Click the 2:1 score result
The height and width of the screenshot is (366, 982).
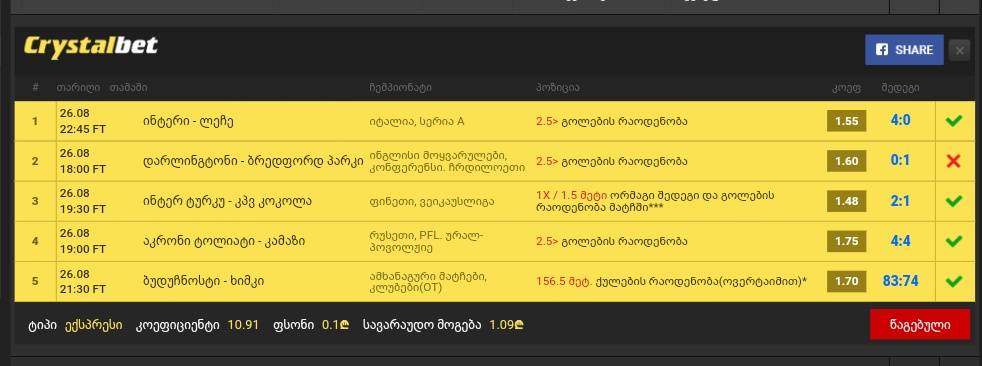pyautogui.click(x=900, y=201)
